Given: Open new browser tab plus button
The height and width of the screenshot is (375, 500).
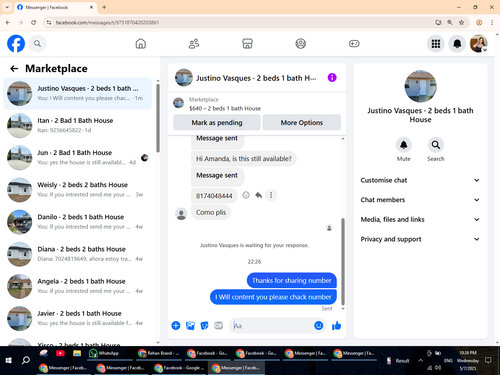Looking at the screenshot, I should coord(104,7).
